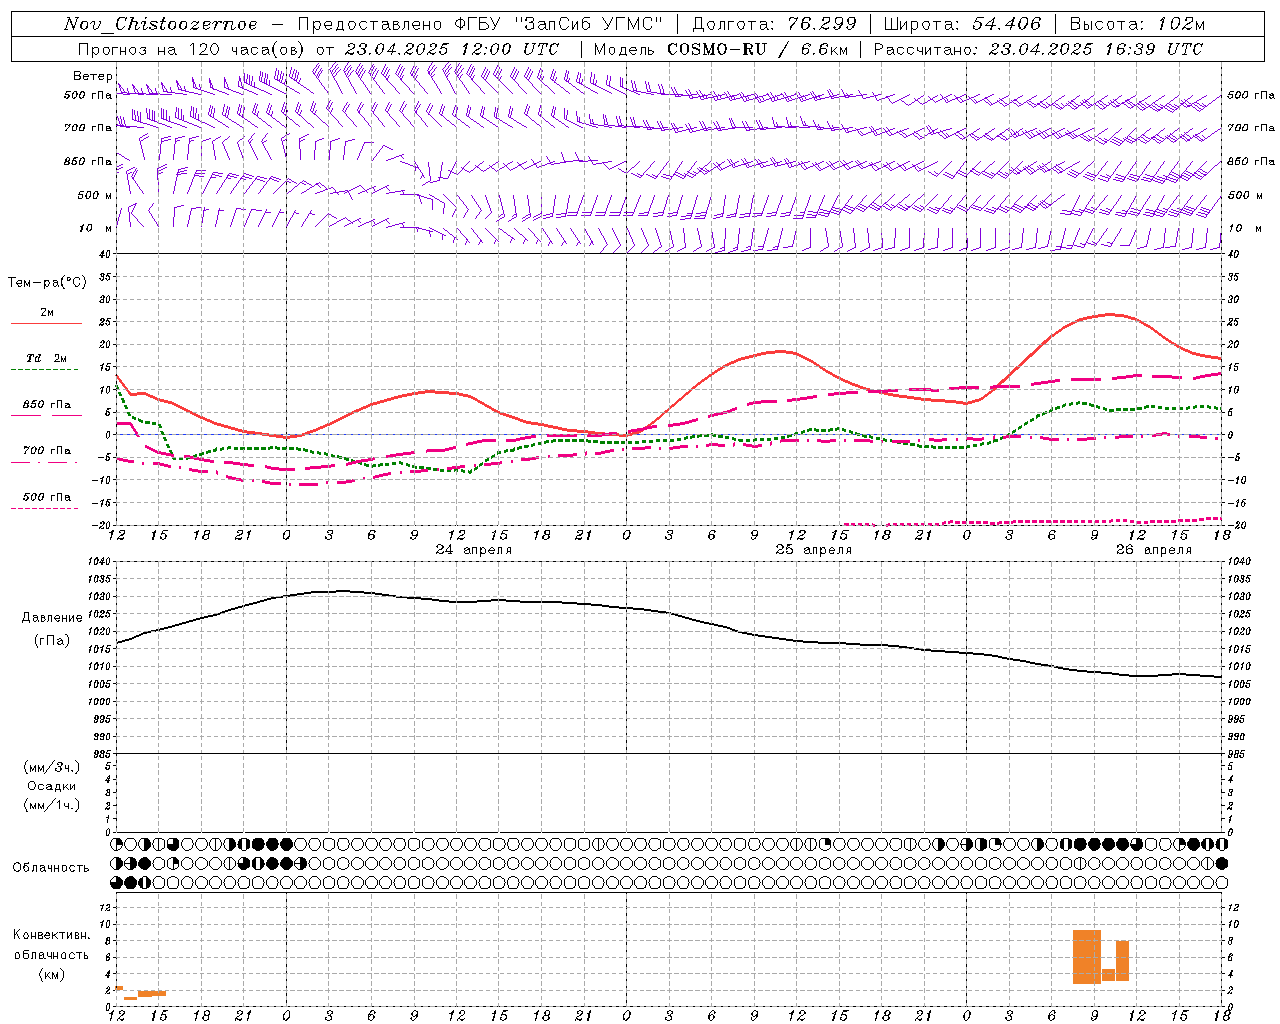Click the red temperature curve peak on 26 April
This screenshot has height=1024, width=1280.
pos(1110,314)
